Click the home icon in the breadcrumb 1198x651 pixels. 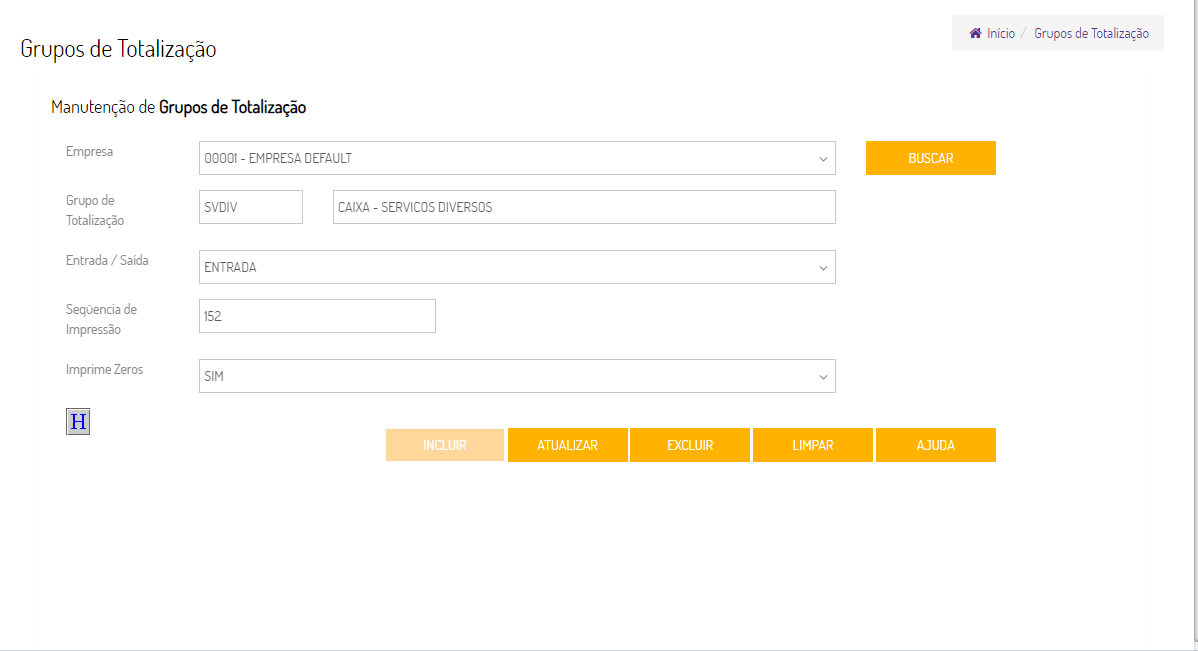click(975, 34)
